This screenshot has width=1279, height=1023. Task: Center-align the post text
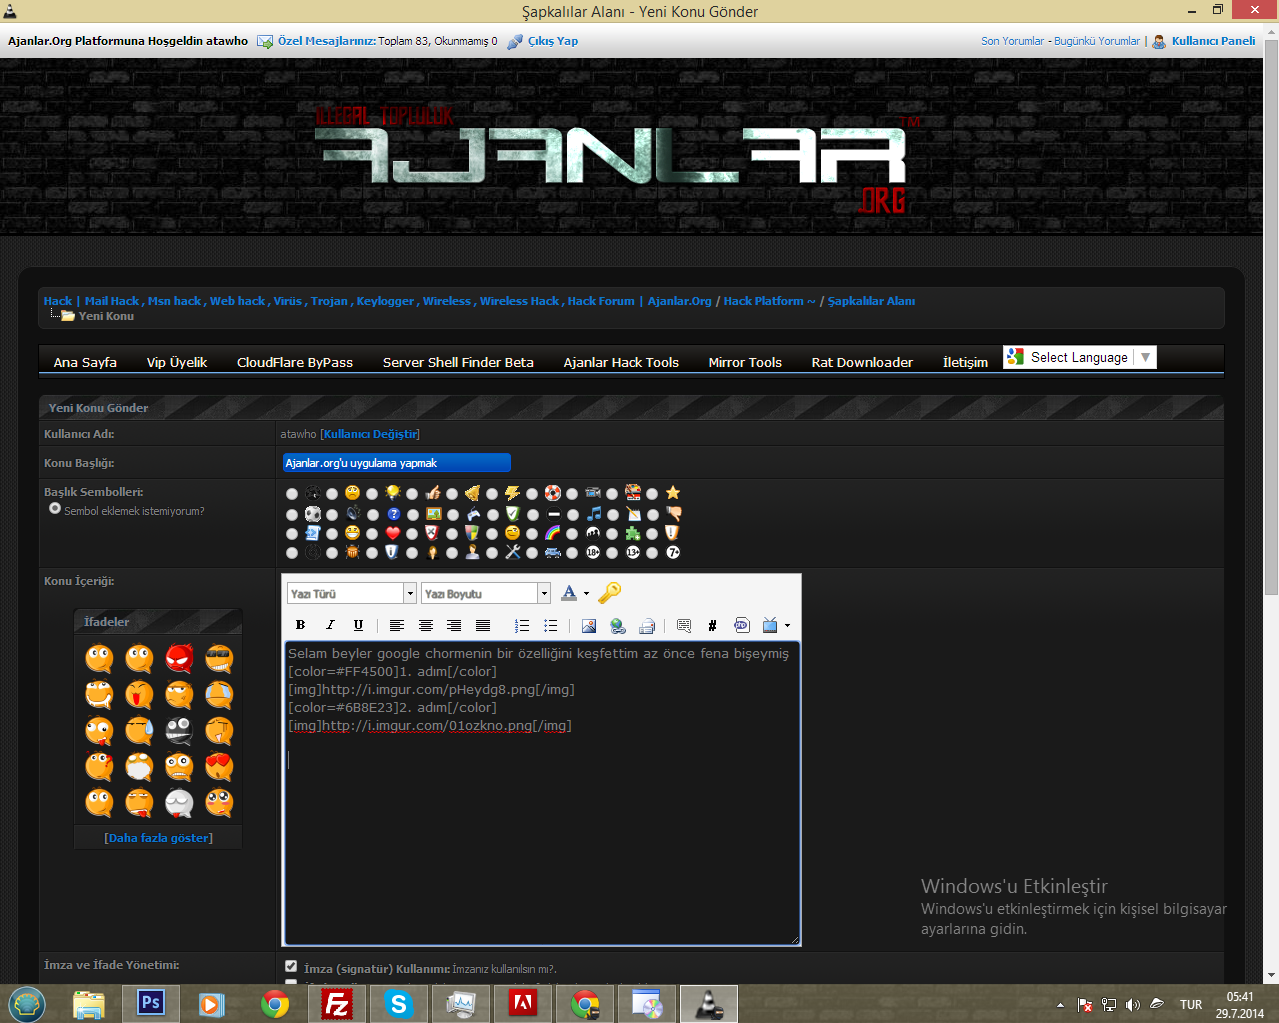click(x=426, y=625)
